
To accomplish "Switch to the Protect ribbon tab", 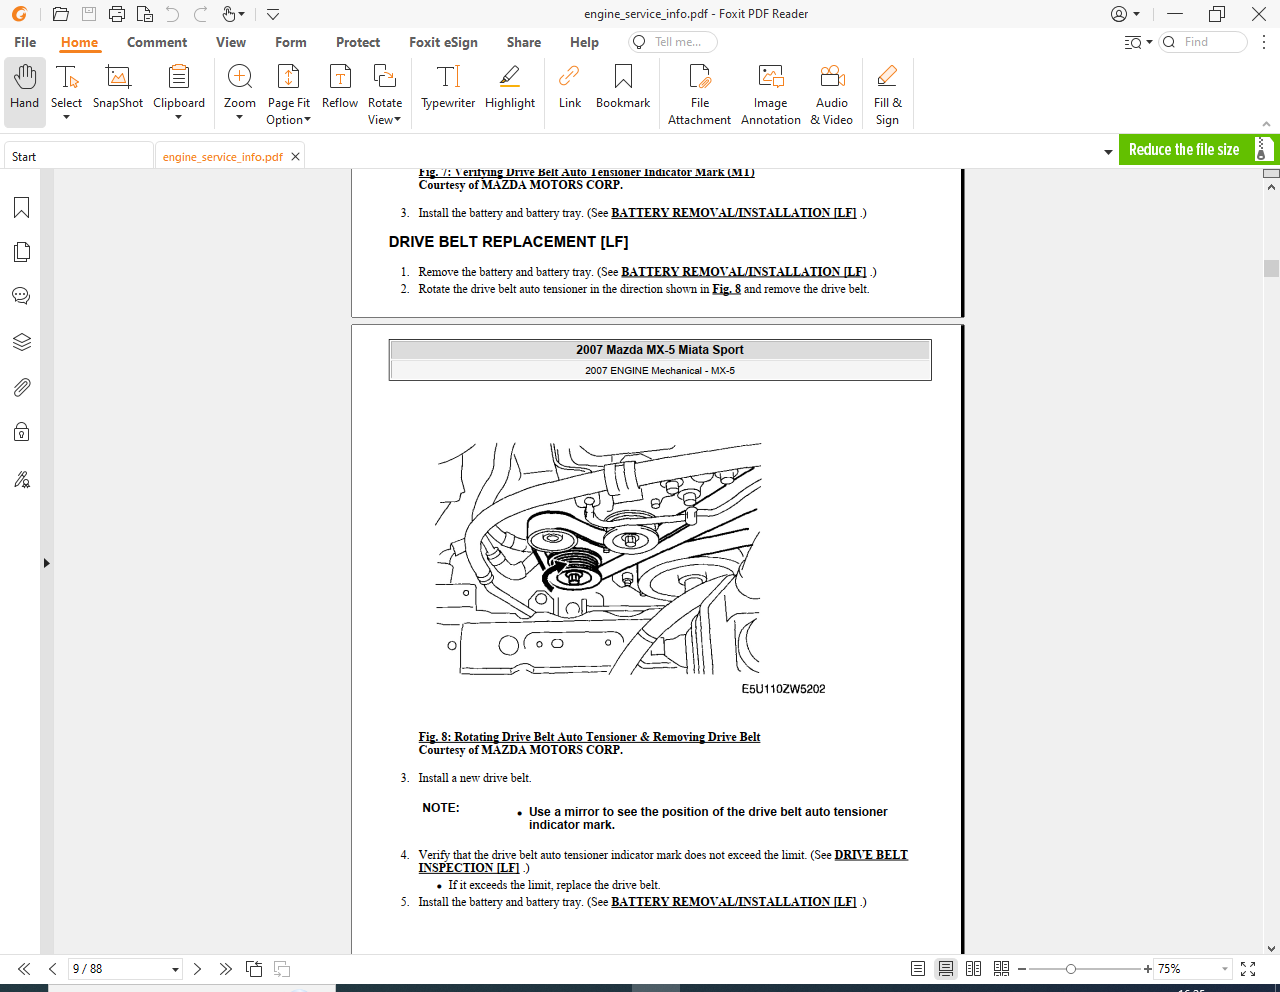I will 358,42.
